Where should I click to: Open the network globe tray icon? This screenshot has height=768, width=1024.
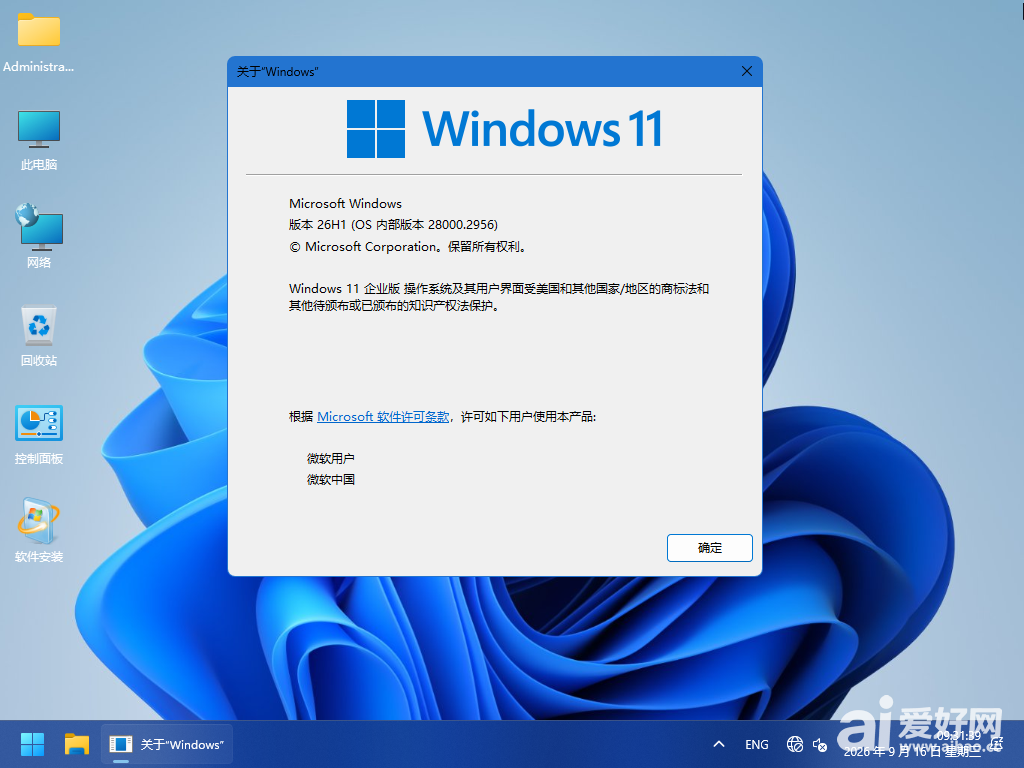point(794,744)
